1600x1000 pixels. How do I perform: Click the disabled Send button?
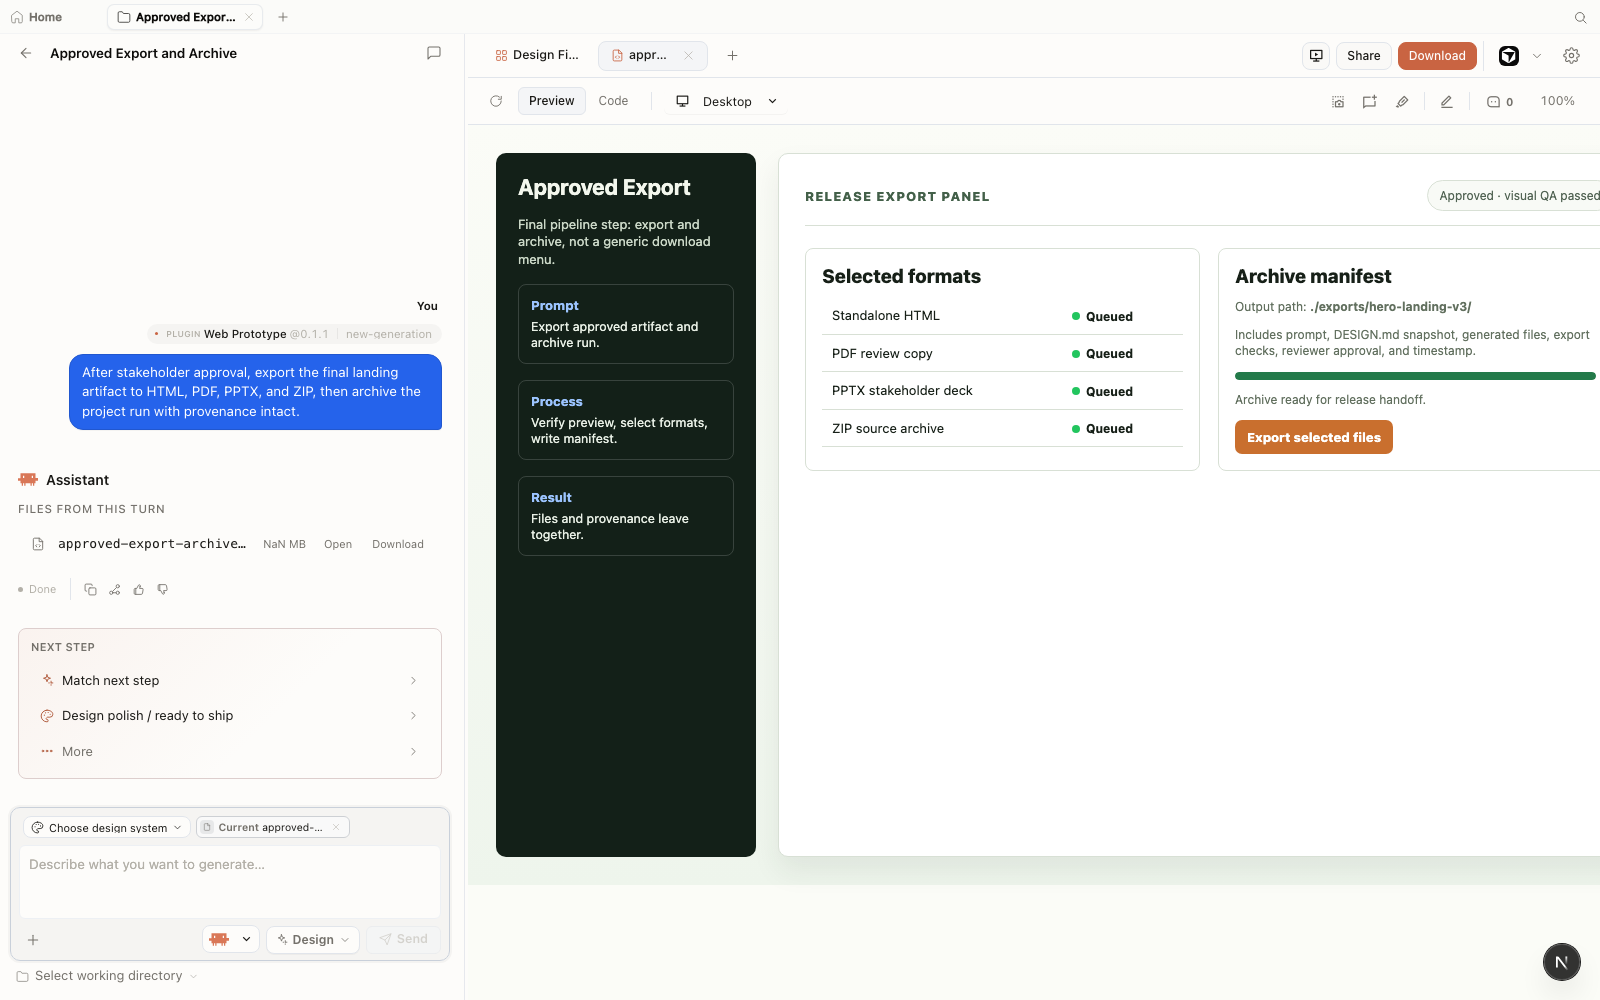pyautogui.click(x=404, y=940)
